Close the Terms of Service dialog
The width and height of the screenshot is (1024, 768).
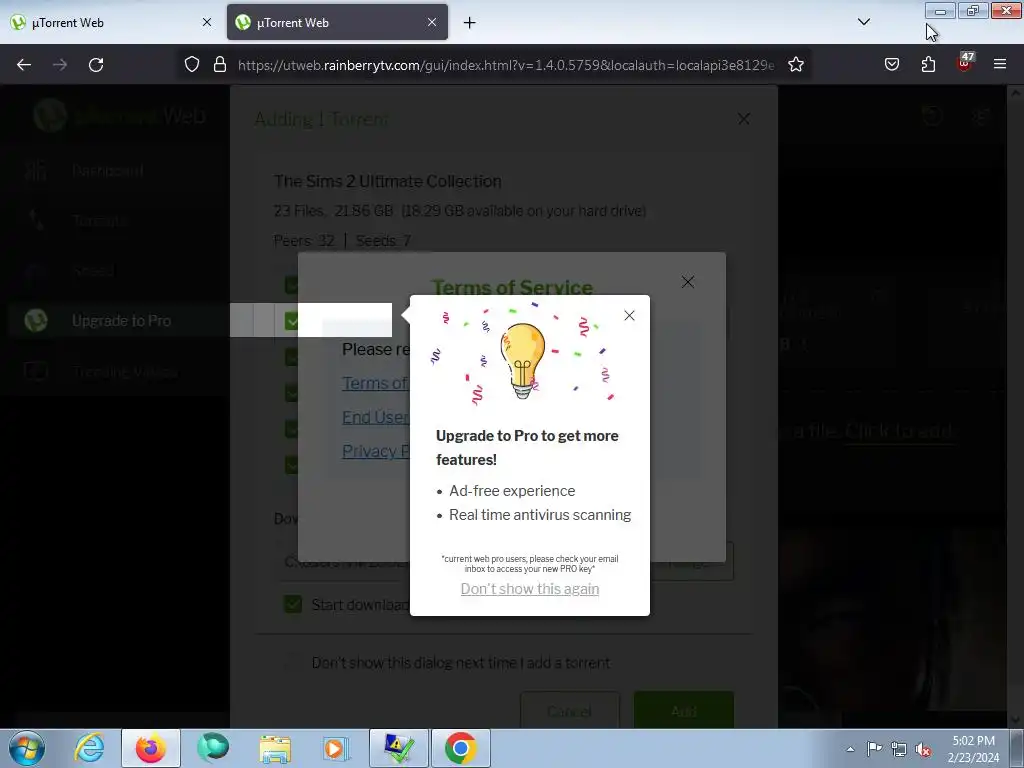click(x=688, y=281)
